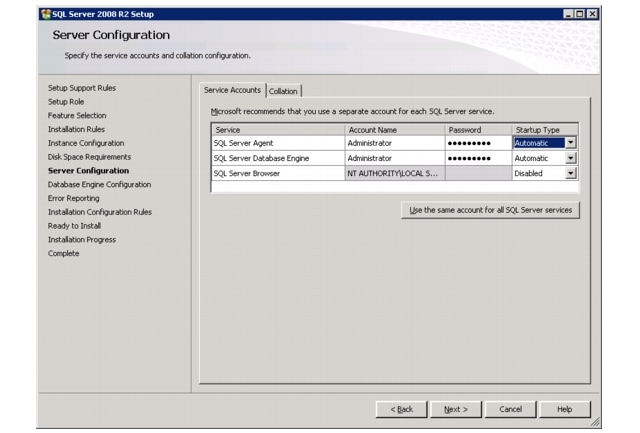Click Ready to Install in step list

point(74,226)
